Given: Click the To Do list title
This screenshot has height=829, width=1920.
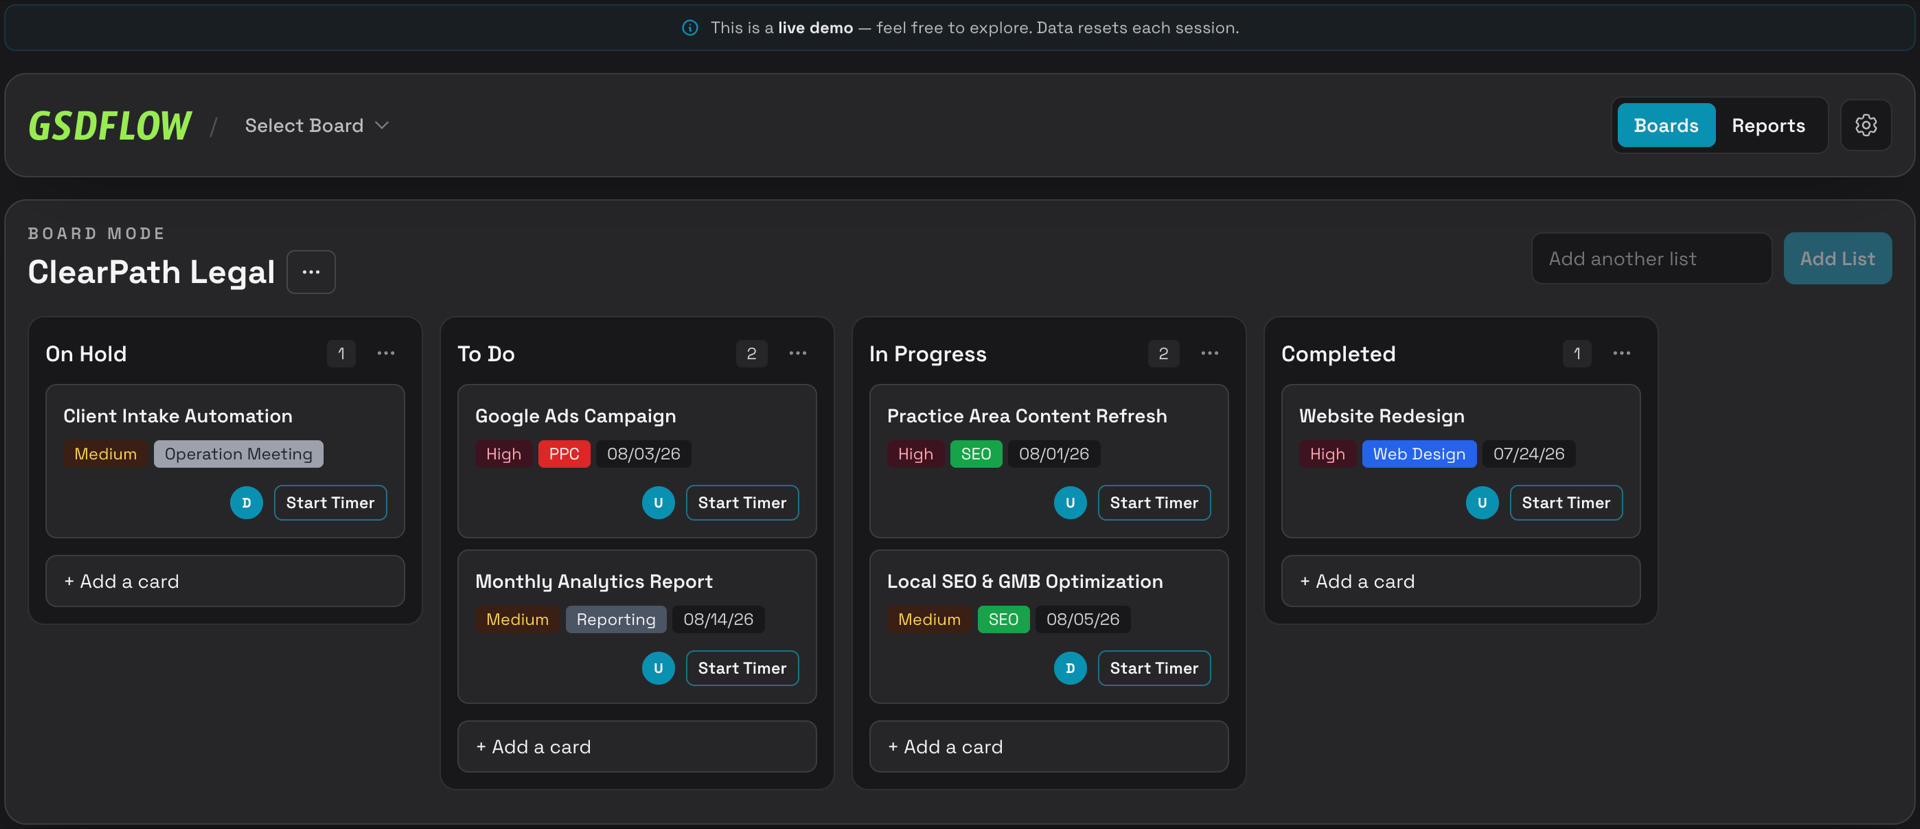Looking at the screenshot, I should [x=486, y=354].
